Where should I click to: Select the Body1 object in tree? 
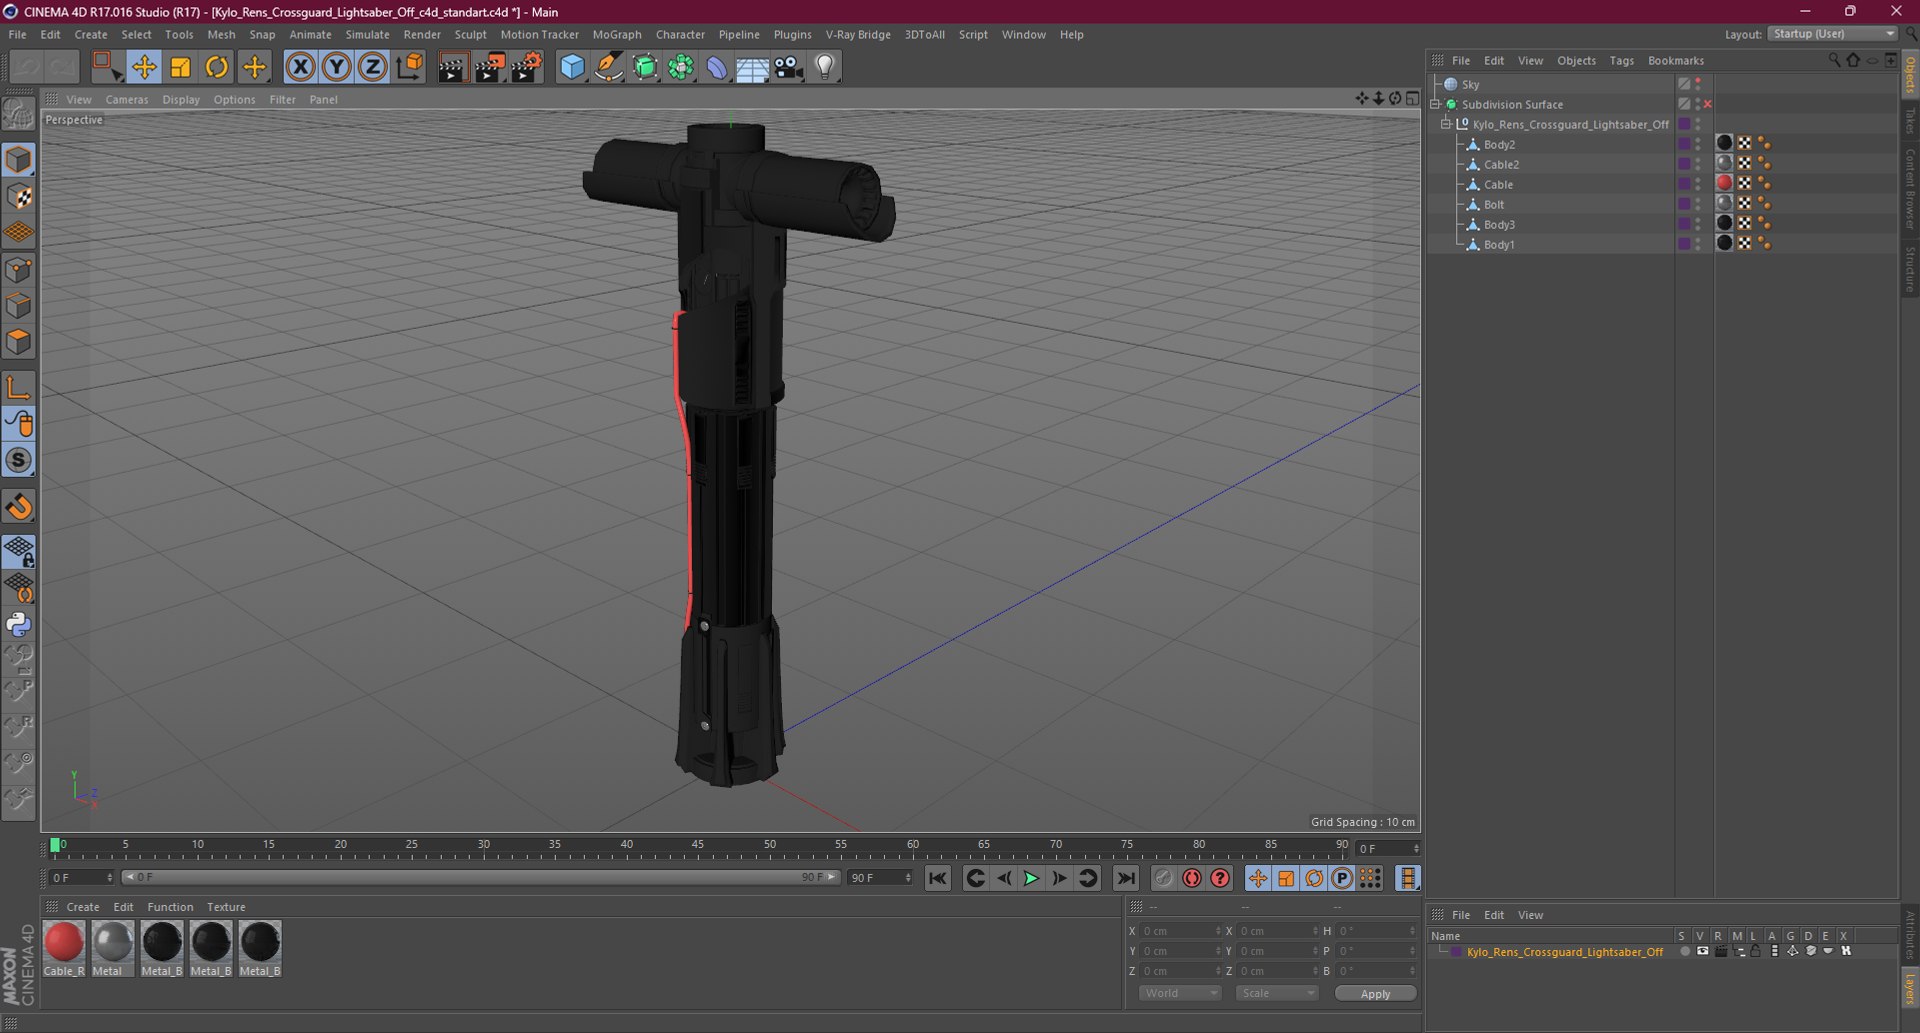(1498, 244)
